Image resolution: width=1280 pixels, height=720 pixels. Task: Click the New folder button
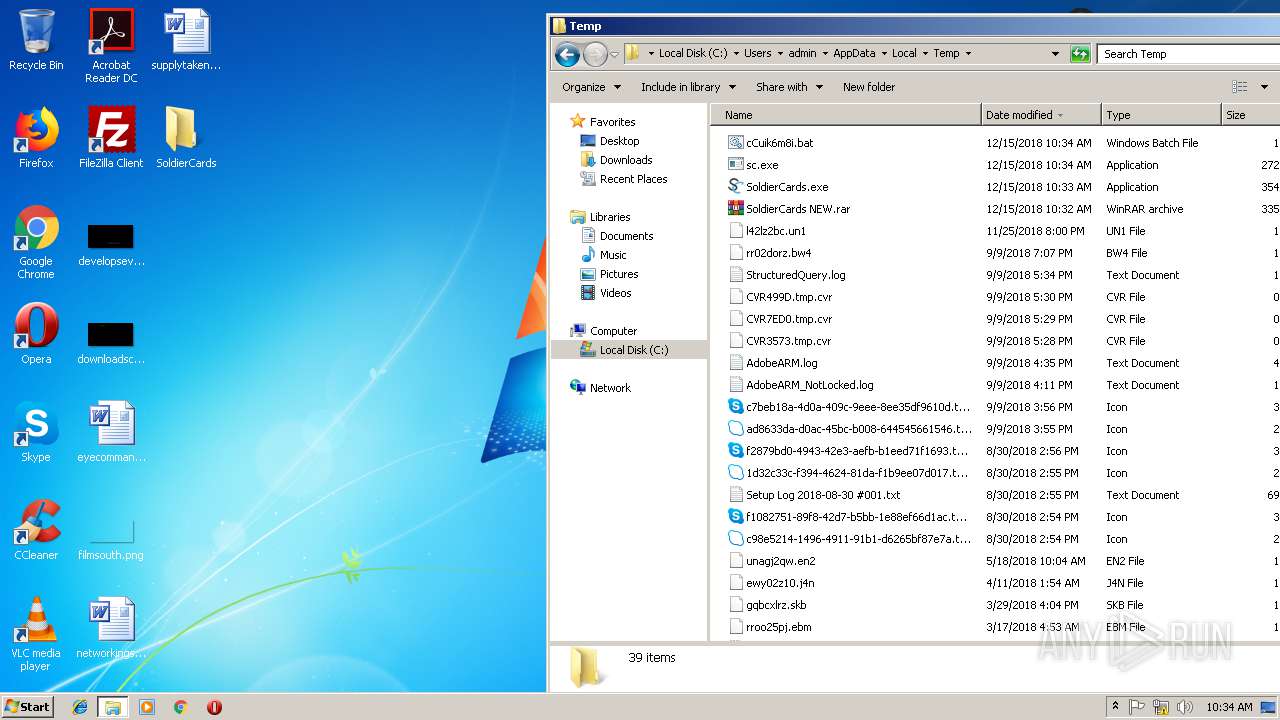[x=869, y=87]
